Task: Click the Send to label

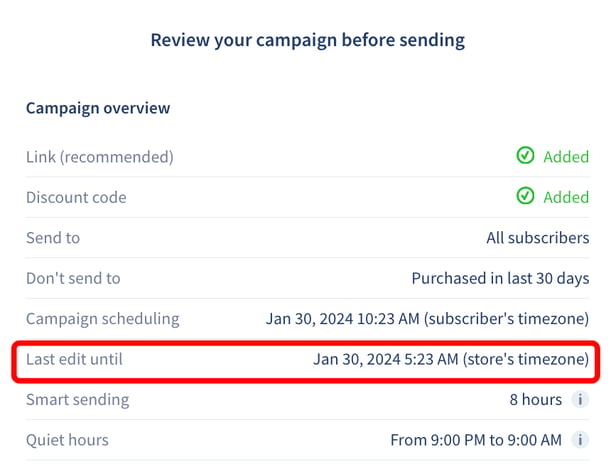Action: click(x=53, y=238)
